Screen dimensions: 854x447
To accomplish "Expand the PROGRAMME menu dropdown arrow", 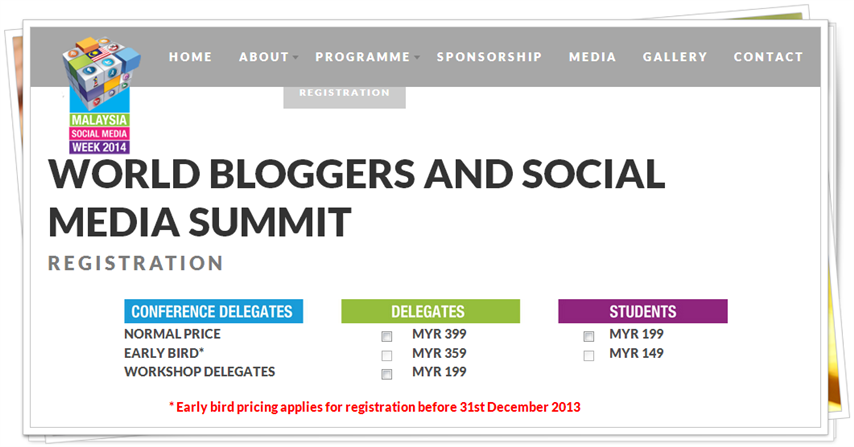I will (417, 57).
